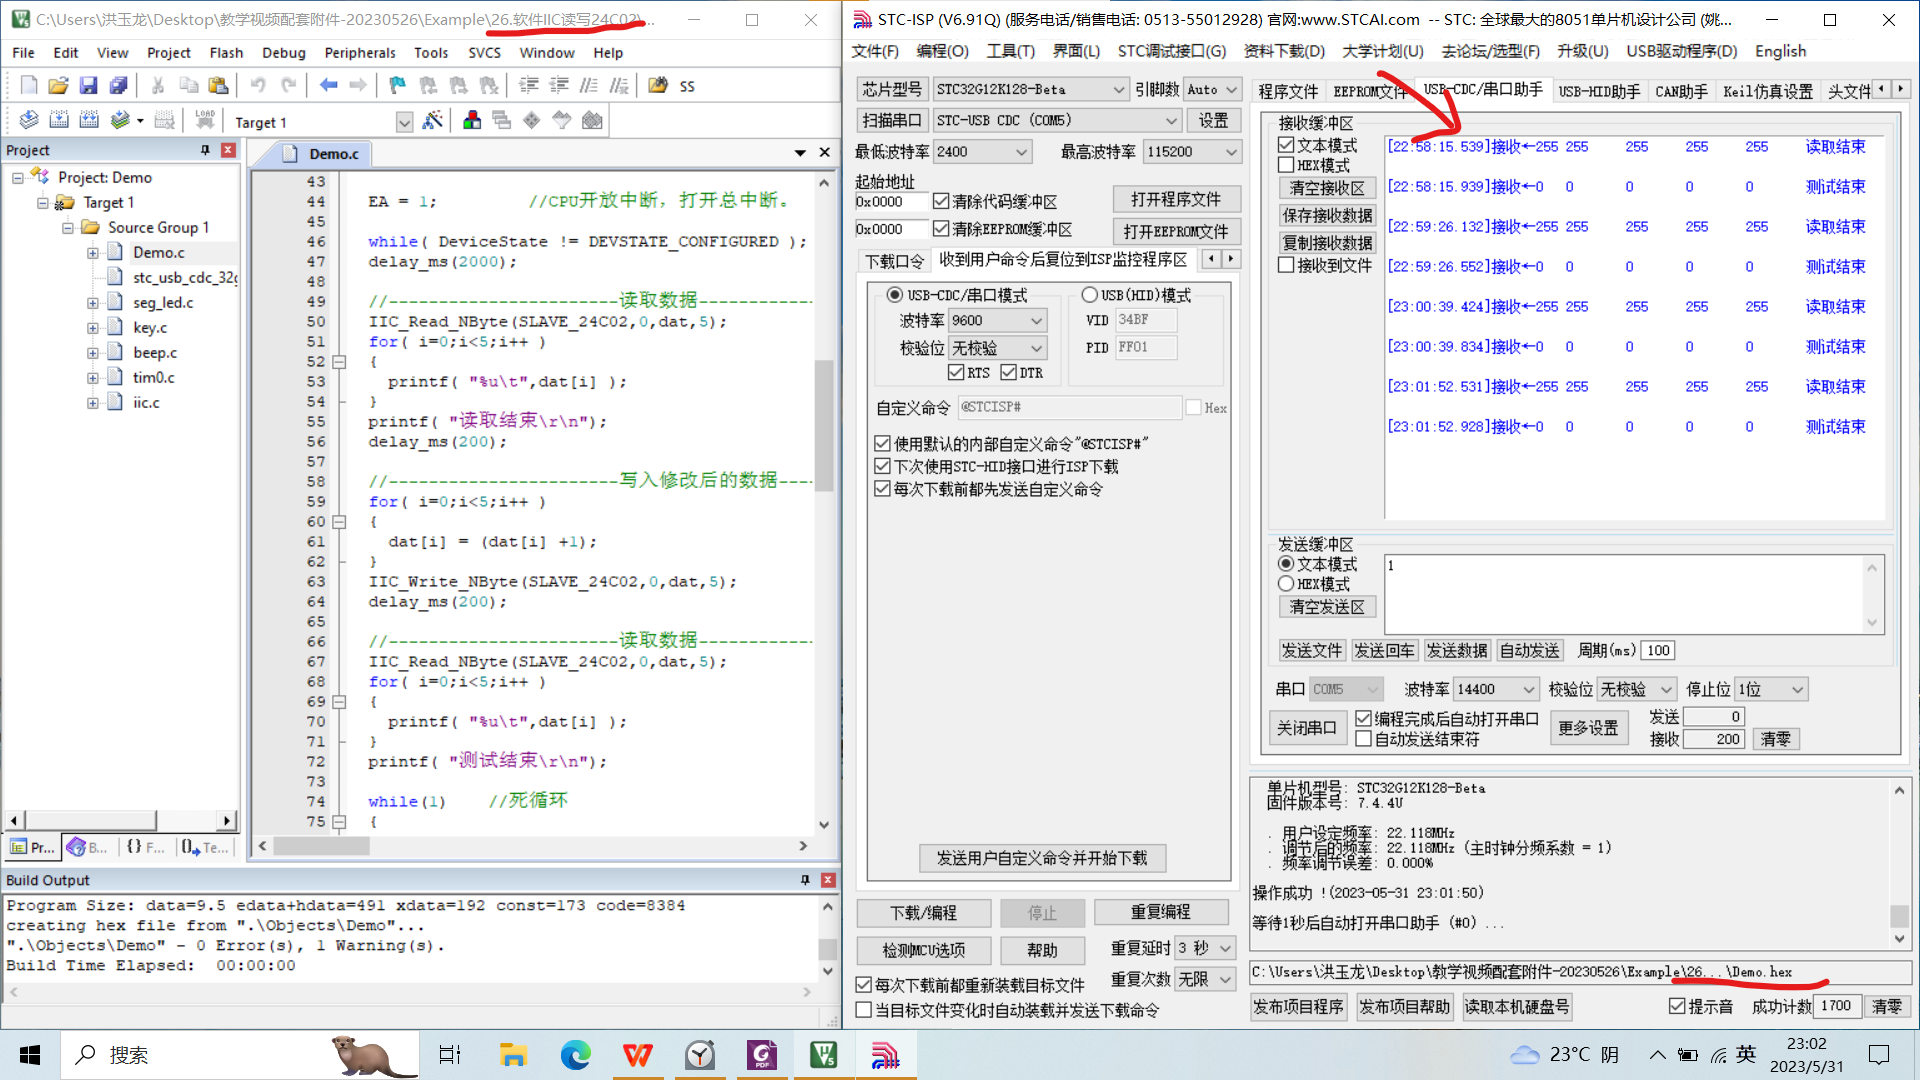This screenshot has width=1920, height=1080.
Task: Open Target 1 selection dropdown
Action: pos(404,123)
